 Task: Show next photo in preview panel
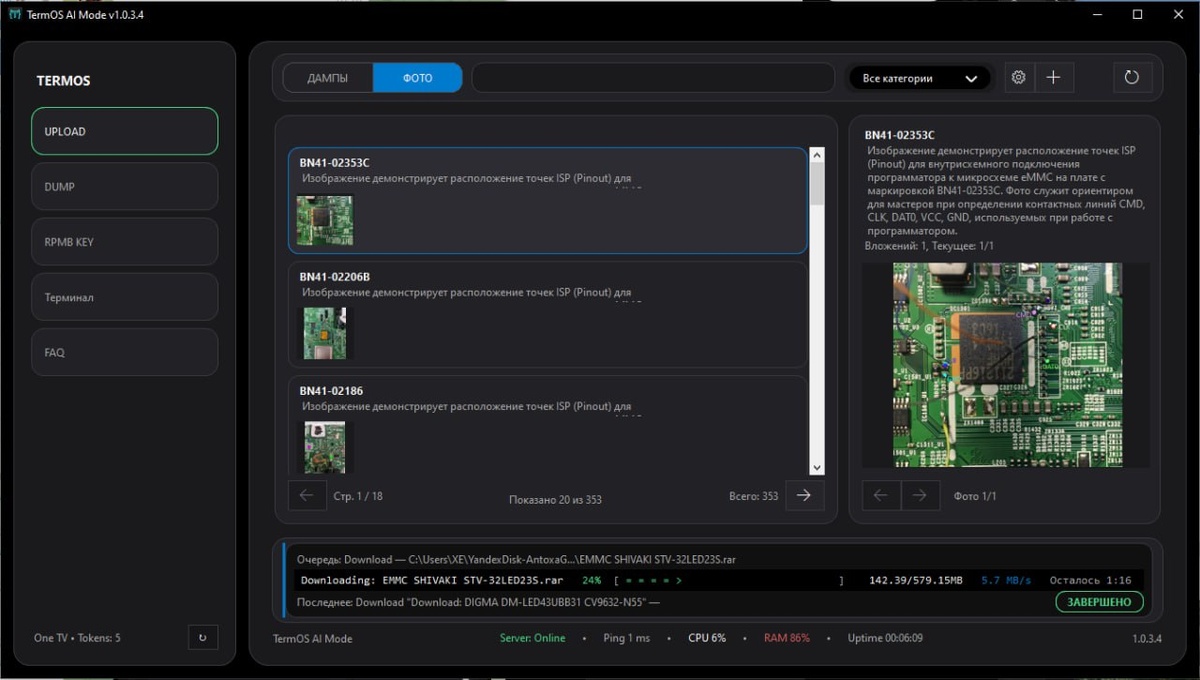(x=920, y=495)
